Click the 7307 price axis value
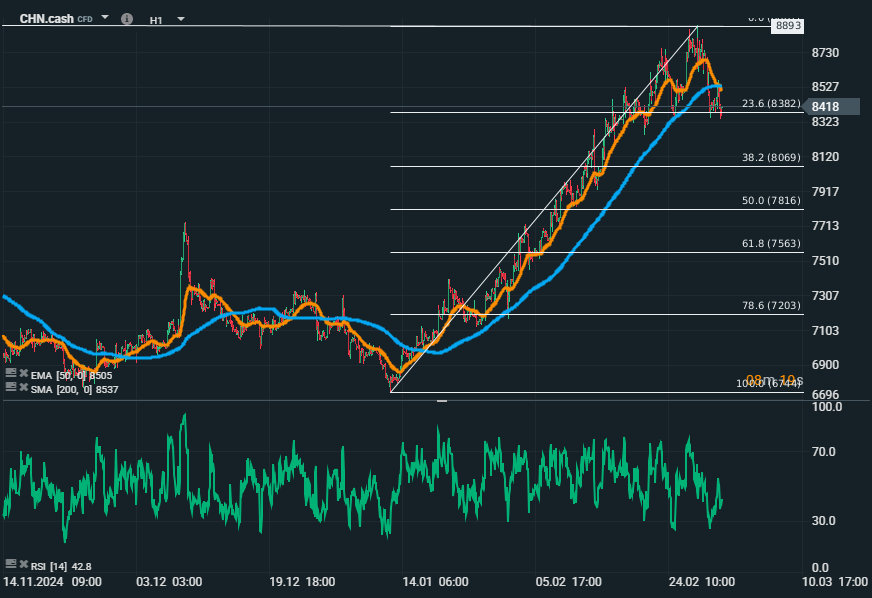 point(825,295)
